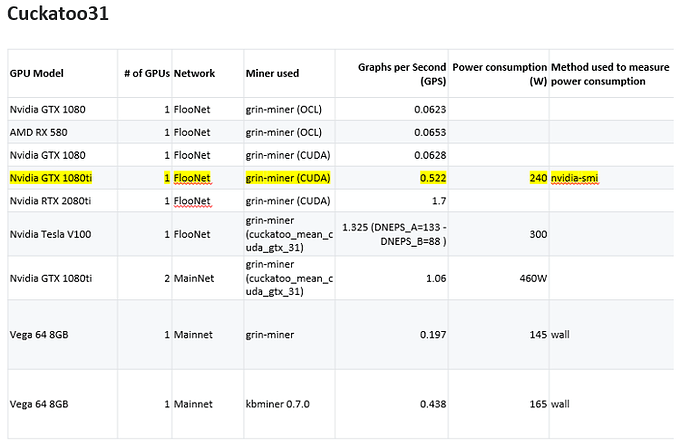Select the Graphs per Second (GPS) header
690x448 pixels.
pos(402,74)
